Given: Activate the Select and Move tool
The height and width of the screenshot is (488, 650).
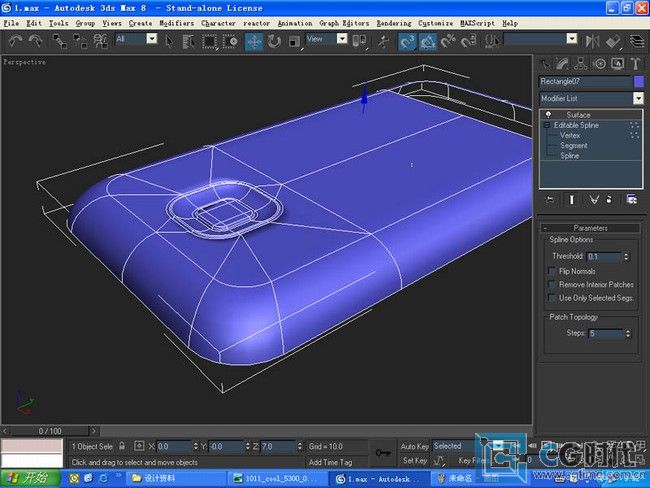Looking at the screenshot, I should coord(254,41).
